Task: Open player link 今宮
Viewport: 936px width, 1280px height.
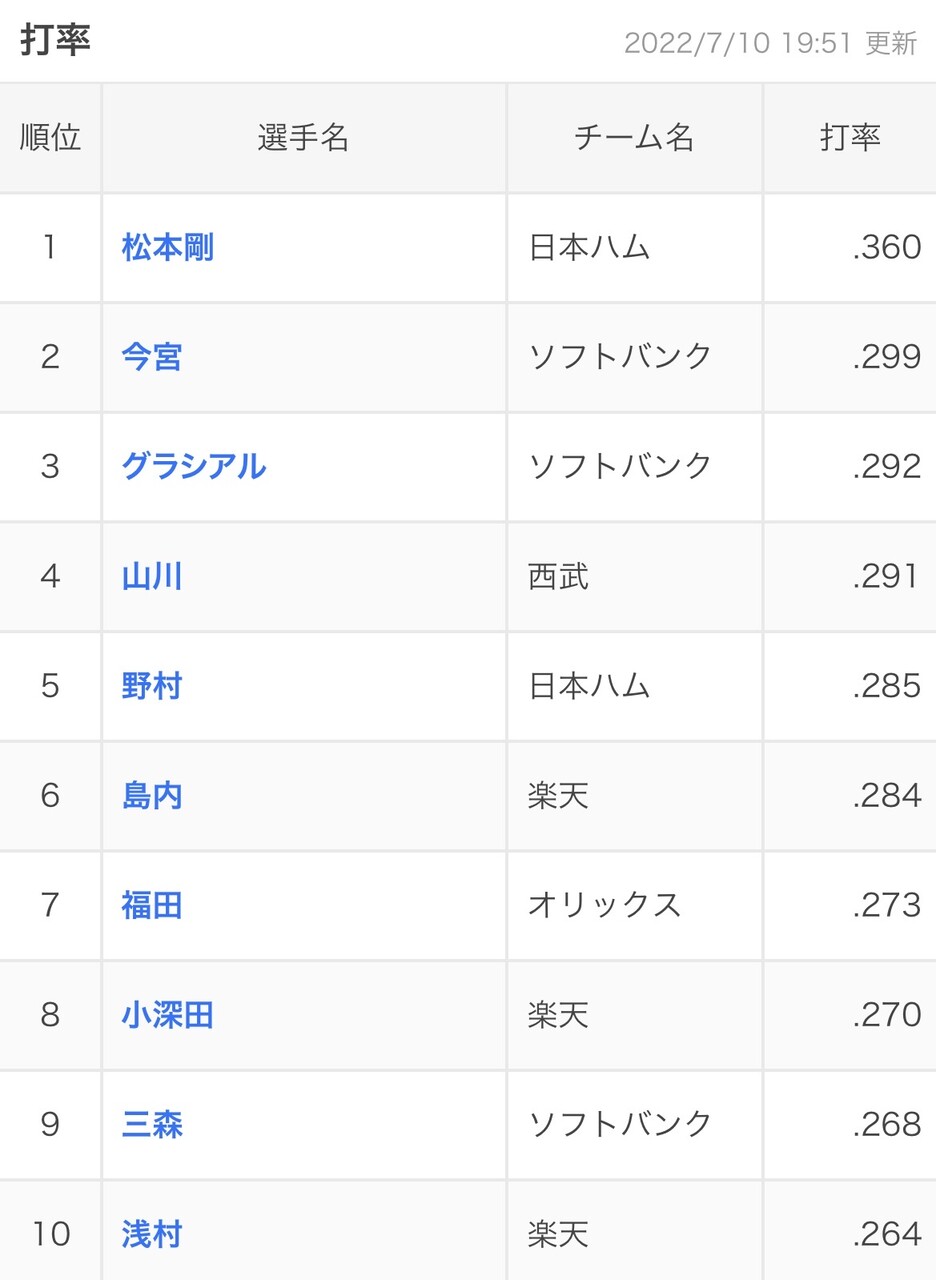Action: [152, 357]
